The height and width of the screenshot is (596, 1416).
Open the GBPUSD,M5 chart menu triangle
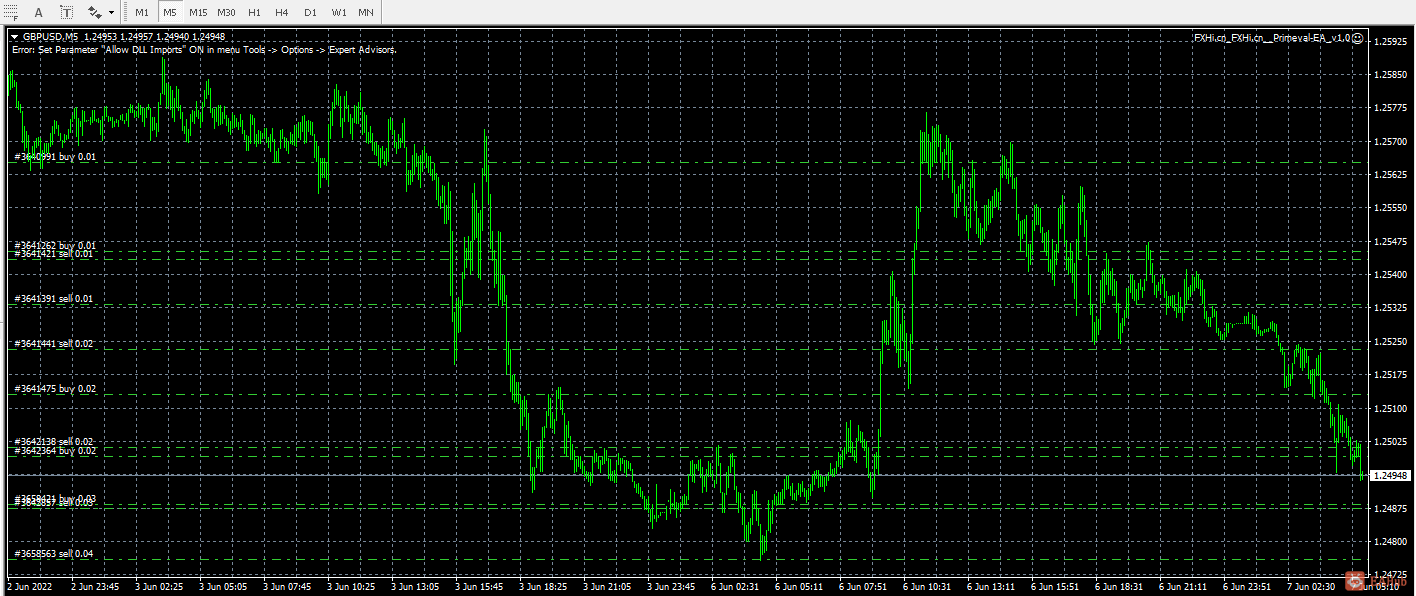click(15, 37)
